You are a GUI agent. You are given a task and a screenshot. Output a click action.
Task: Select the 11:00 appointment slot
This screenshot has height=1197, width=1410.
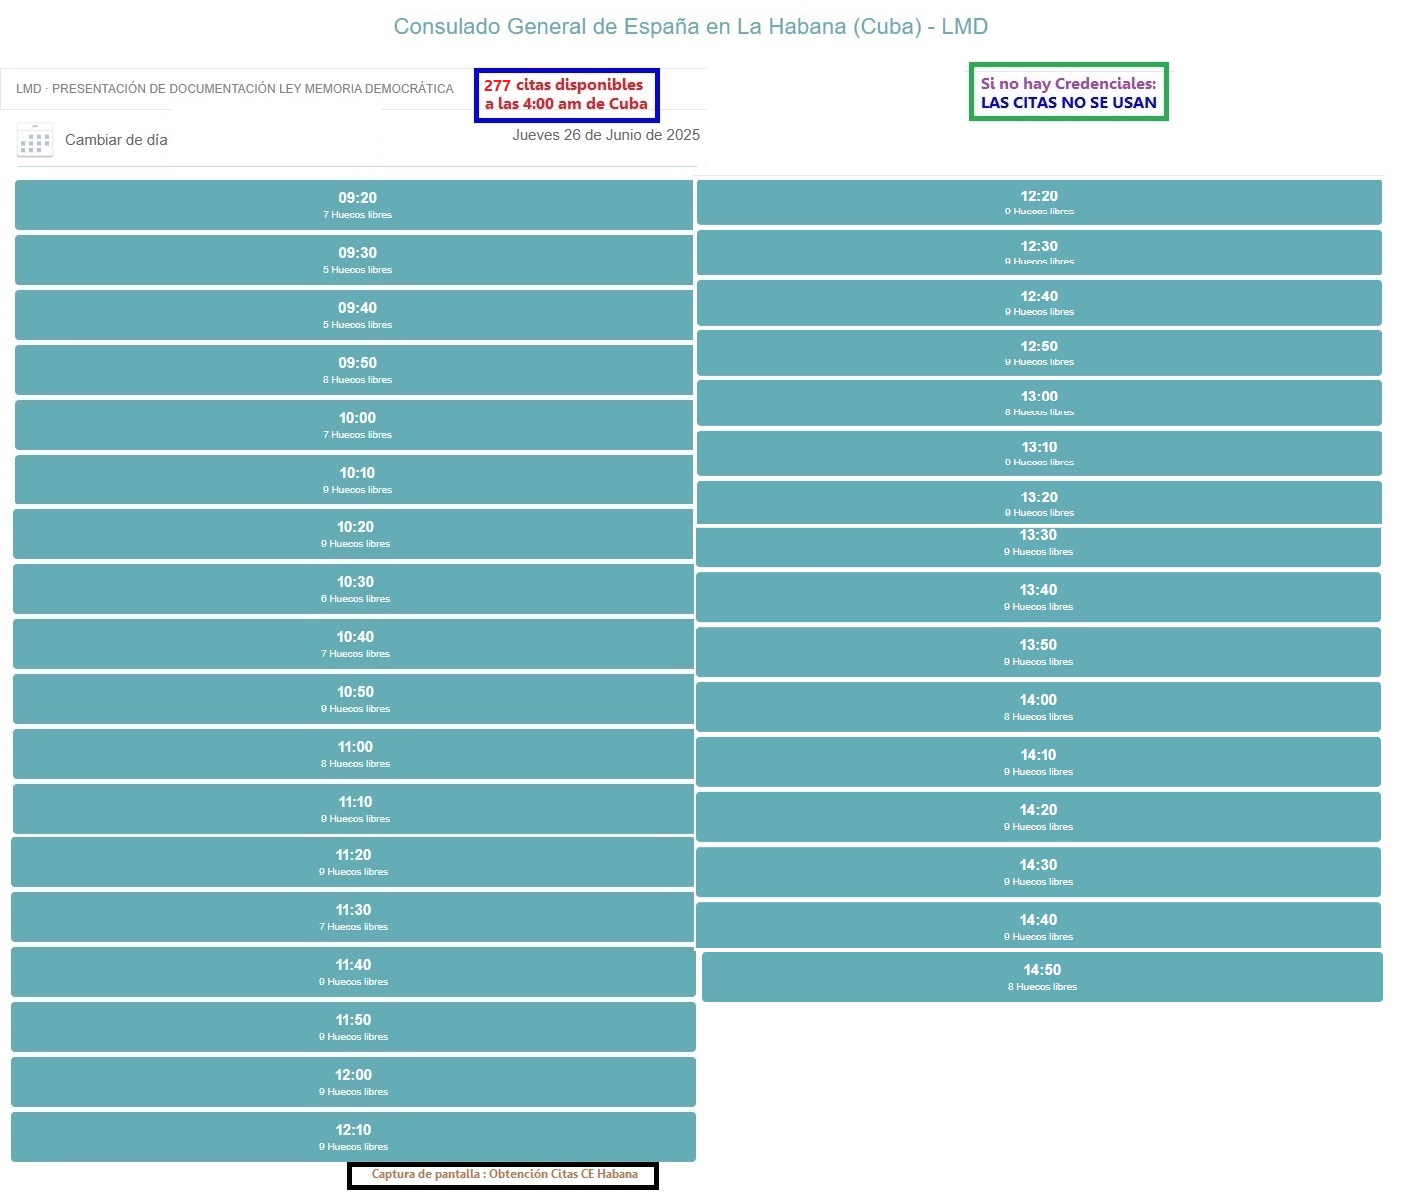[x=353, y=754]
